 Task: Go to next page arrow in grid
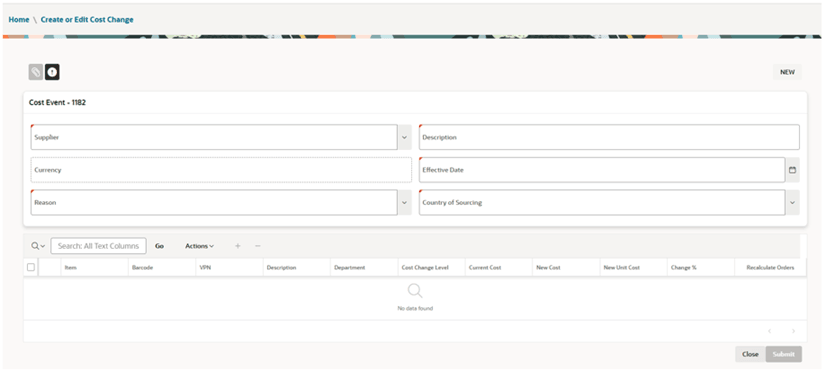[793, 331]
